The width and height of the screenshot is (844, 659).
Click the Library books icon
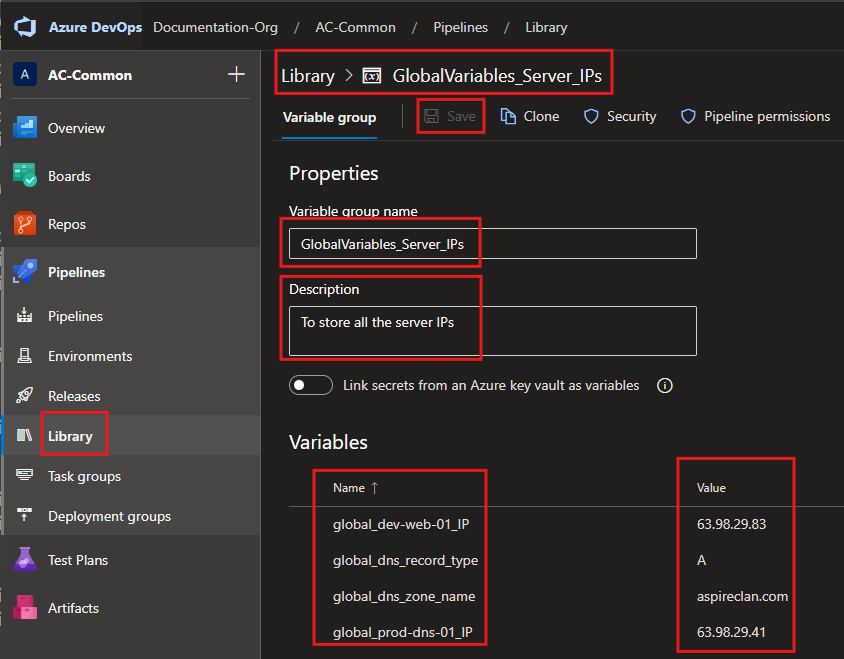pyautogui.click(x=24, y=435)
